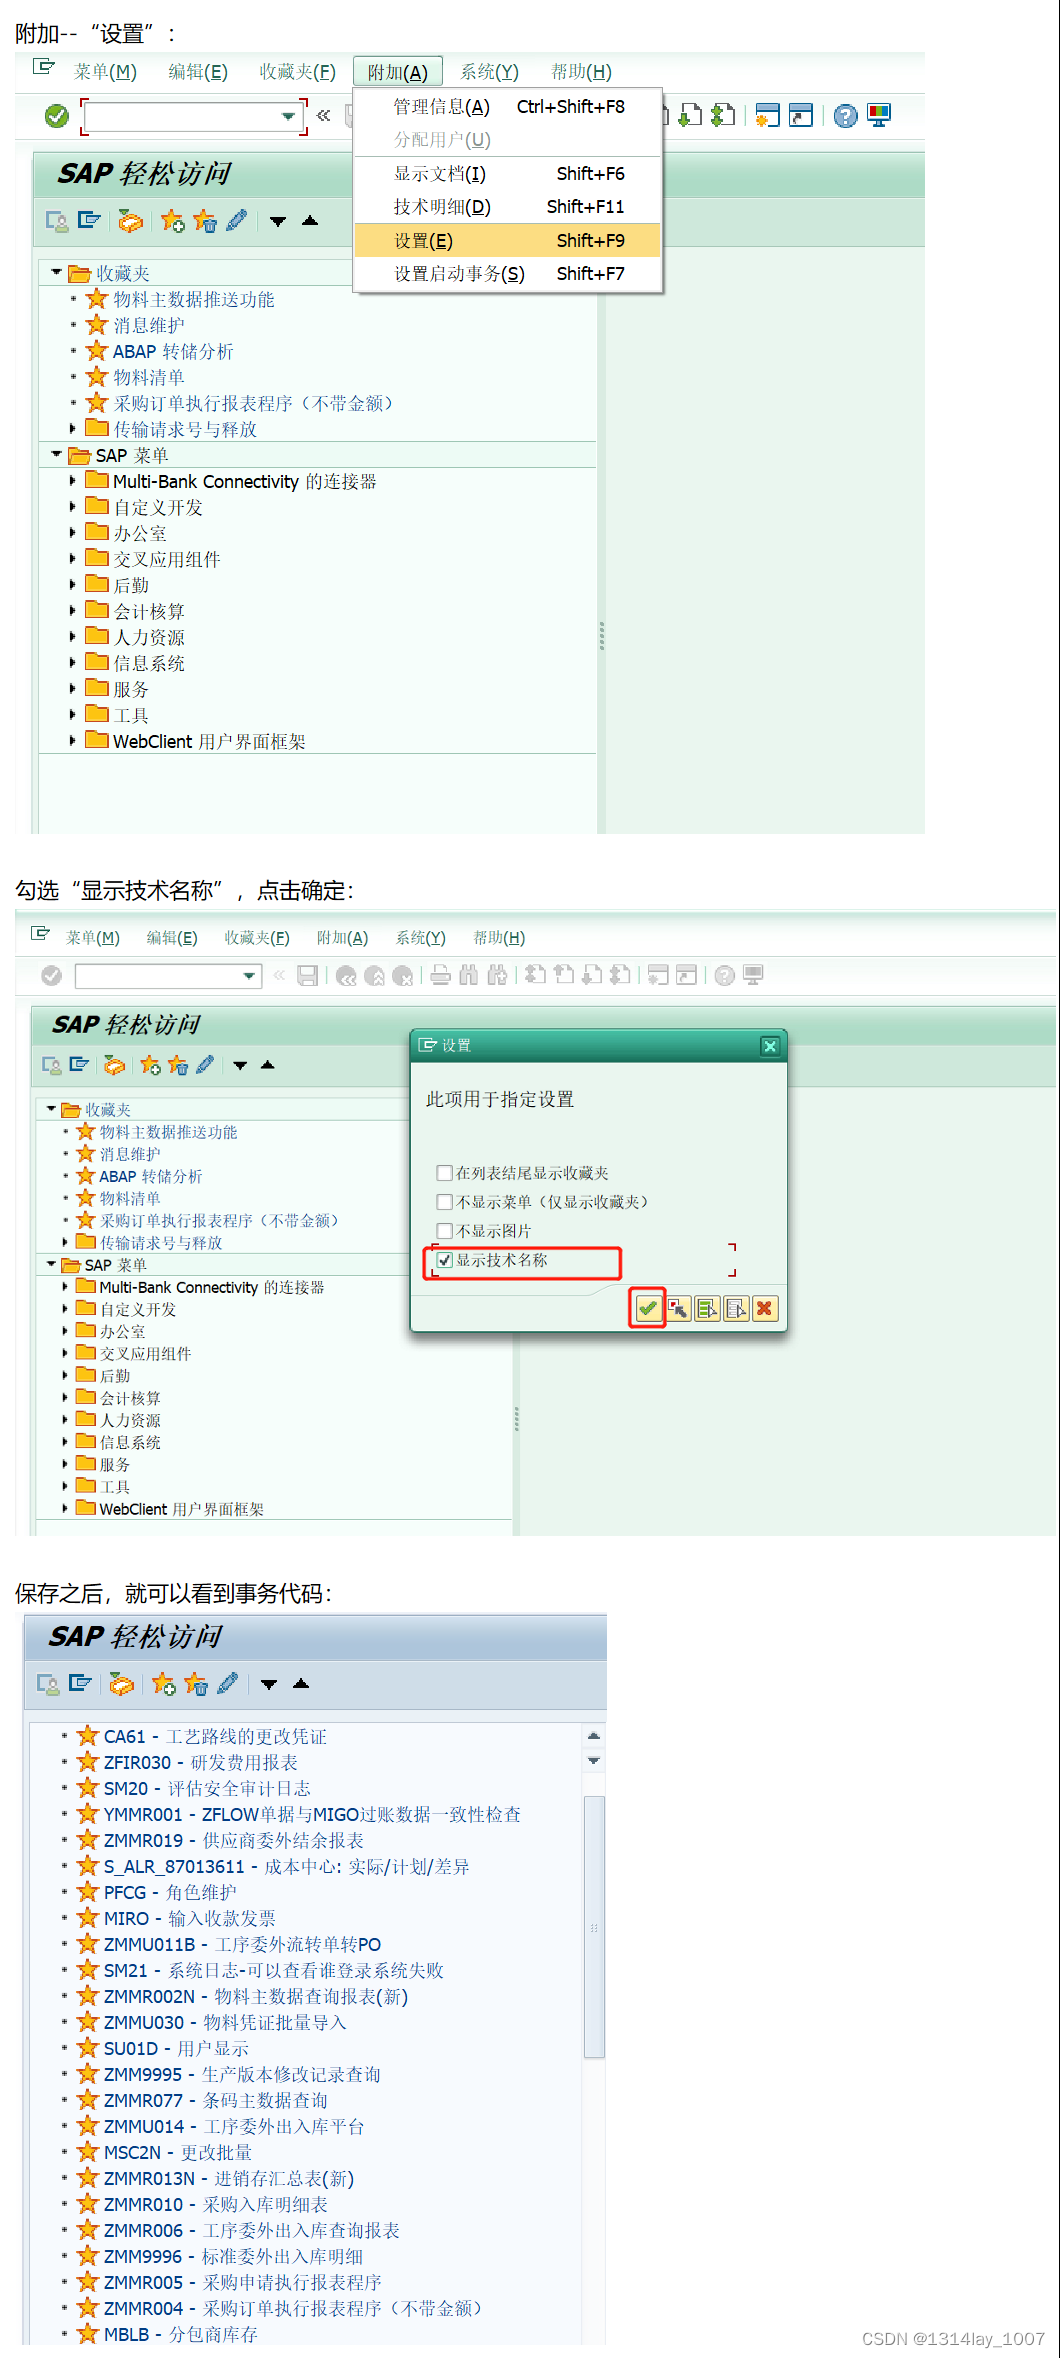Click Move Favorites Down arrow above CA61 list

[x=269, y=1684]
